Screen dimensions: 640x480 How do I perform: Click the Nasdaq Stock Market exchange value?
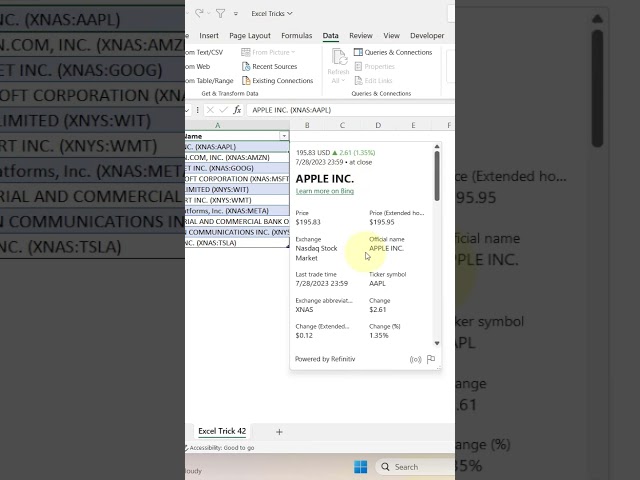(316, 253)
